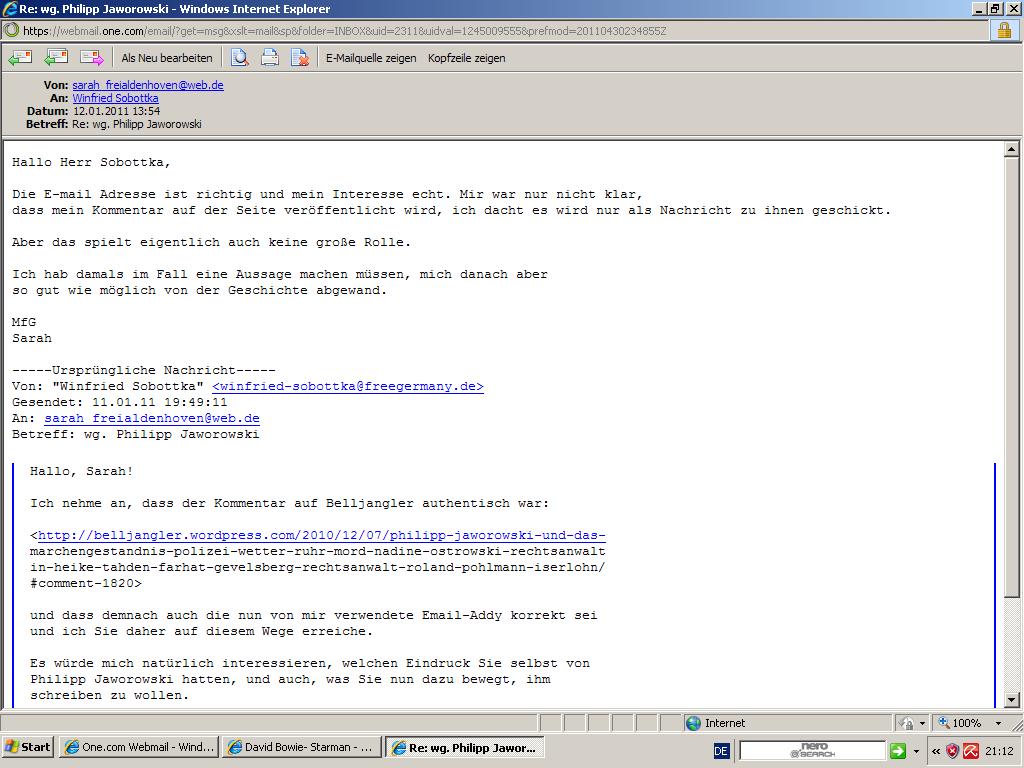Click the security lock icon in the address bar
This screenshot has width=1024, height=768.
(x=1004, y=30)
